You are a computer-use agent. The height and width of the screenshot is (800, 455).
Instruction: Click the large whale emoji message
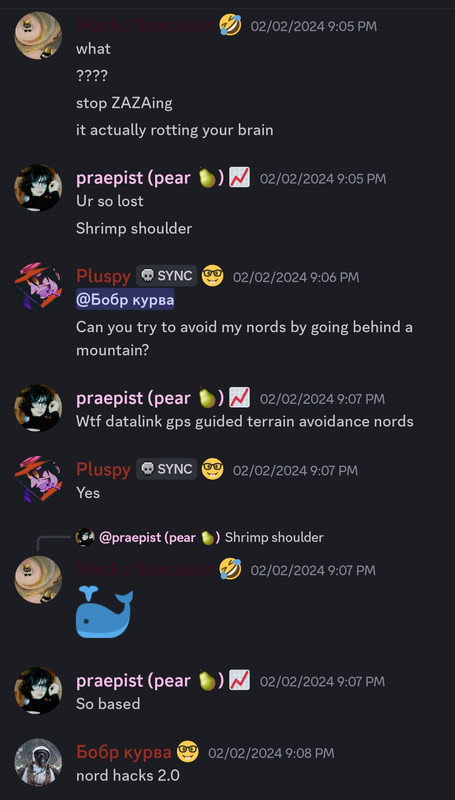pos(105,612)
